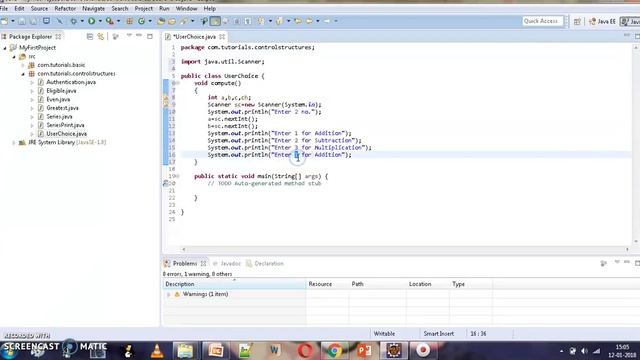This screenshot has height=360, width=640.
Task: Switch to the Javadoc tab
Action: [x=227, y=263]
